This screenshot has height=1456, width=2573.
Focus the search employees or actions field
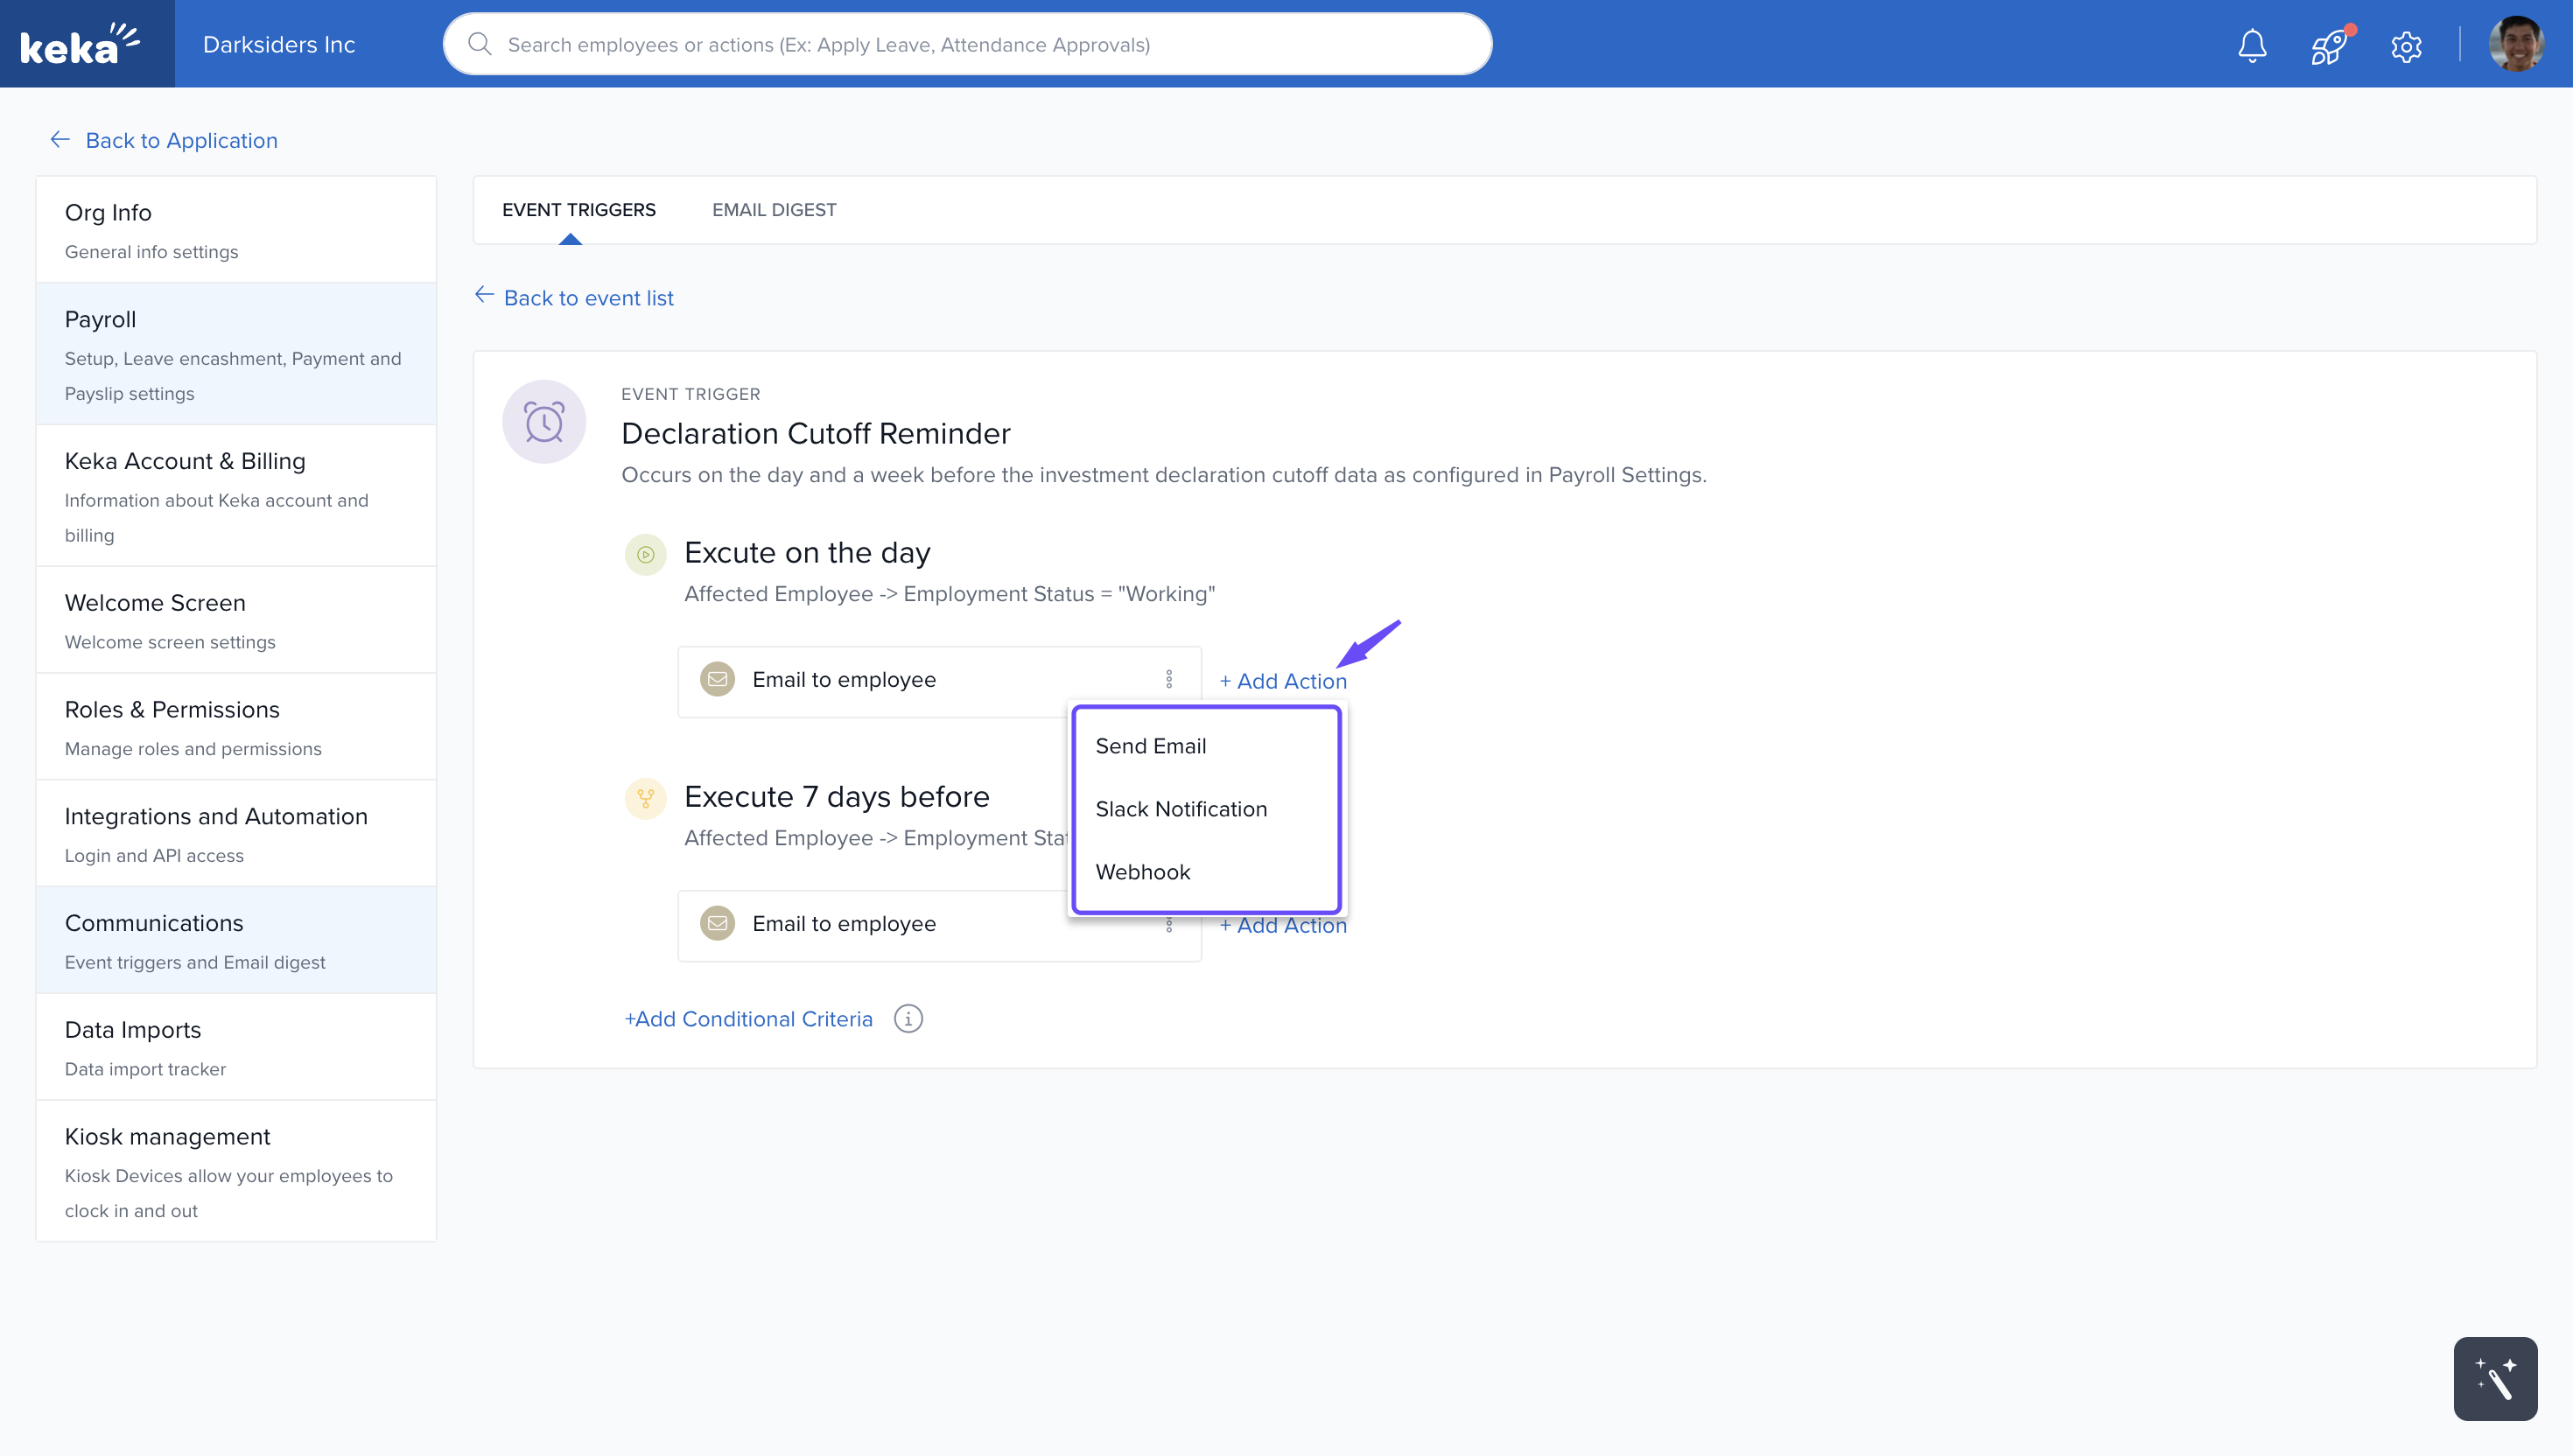967,44
